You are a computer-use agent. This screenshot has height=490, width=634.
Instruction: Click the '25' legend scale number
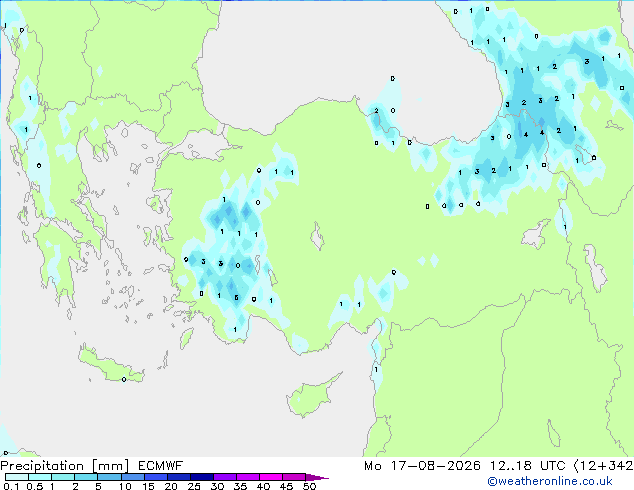pos(194,486)
